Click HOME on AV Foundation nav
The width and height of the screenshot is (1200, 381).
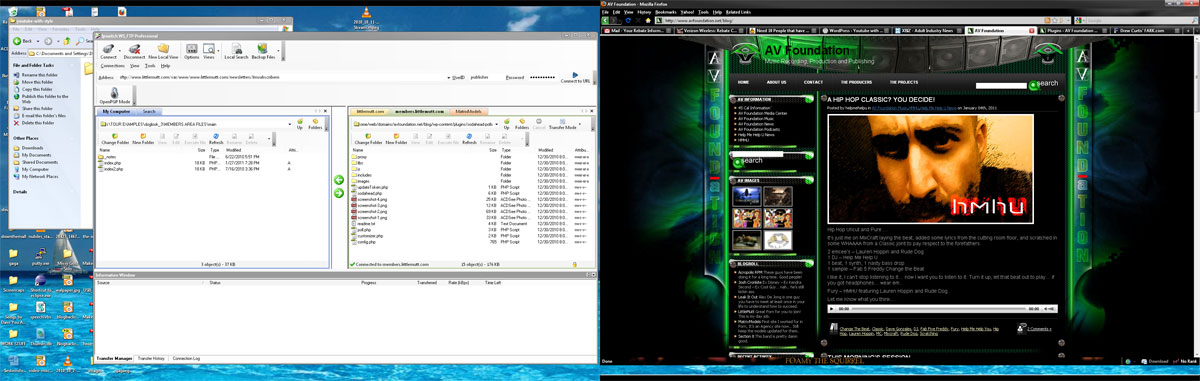coord(743,81)
